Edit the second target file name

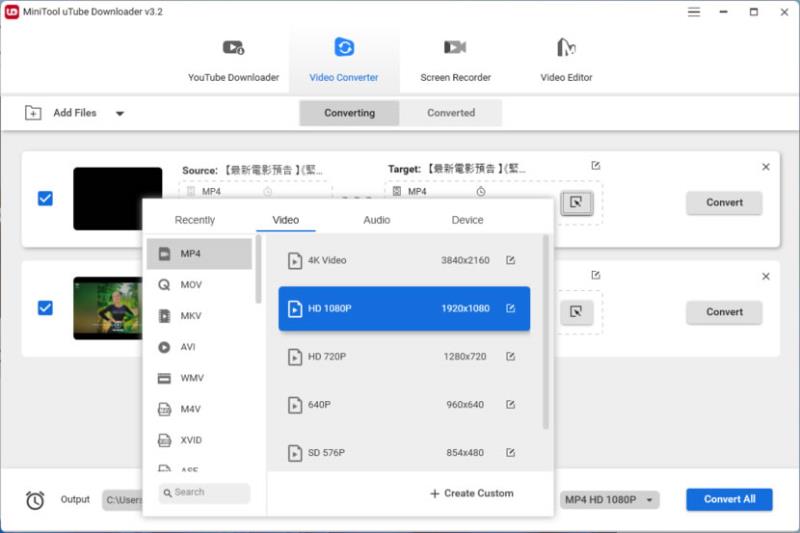[x=595, y=275]
